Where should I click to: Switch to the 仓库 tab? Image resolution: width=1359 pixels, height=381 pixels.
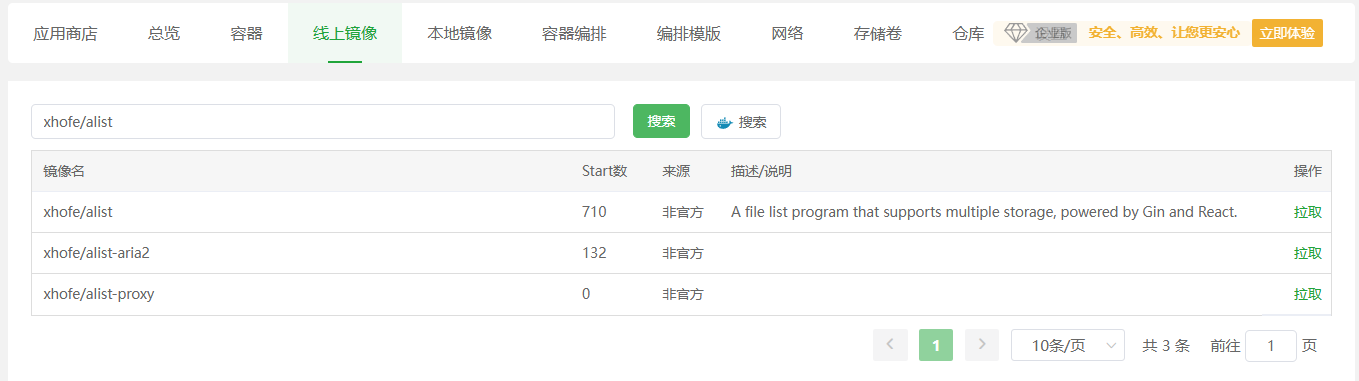pyautogui.click(x=968, y=33)
